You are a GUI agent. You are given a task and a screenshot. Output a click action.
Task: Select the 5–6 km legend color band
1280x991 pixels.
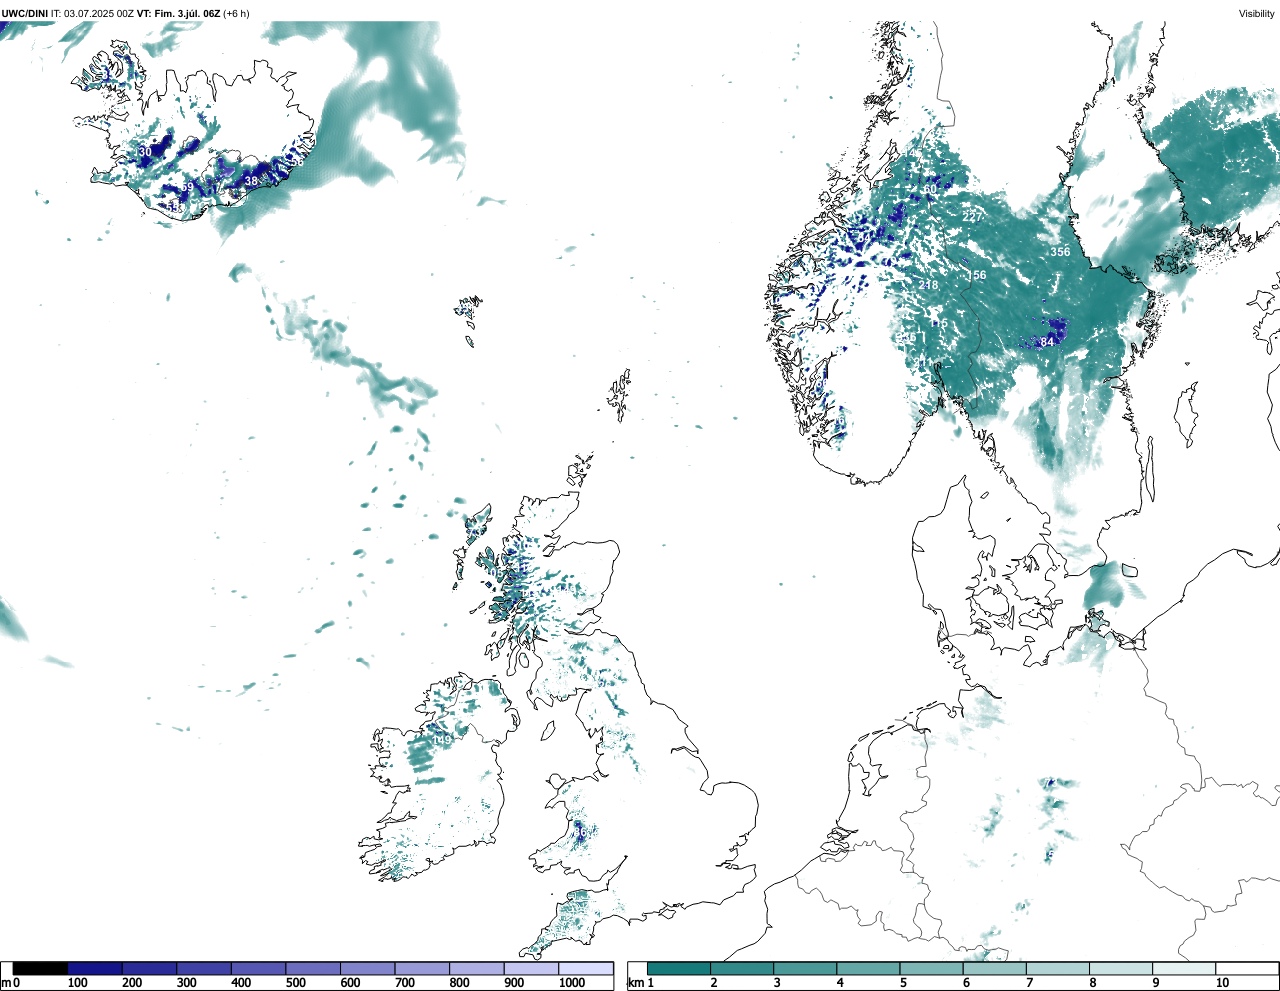(931, 968)
